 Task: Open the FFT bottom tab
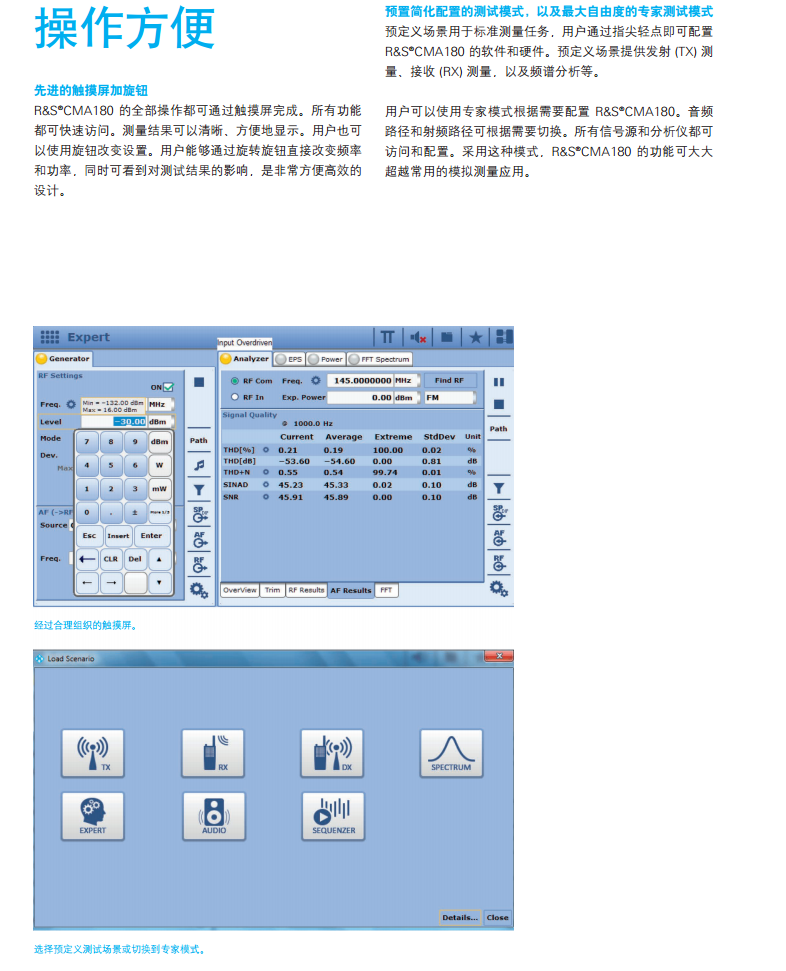pos(386,590)
